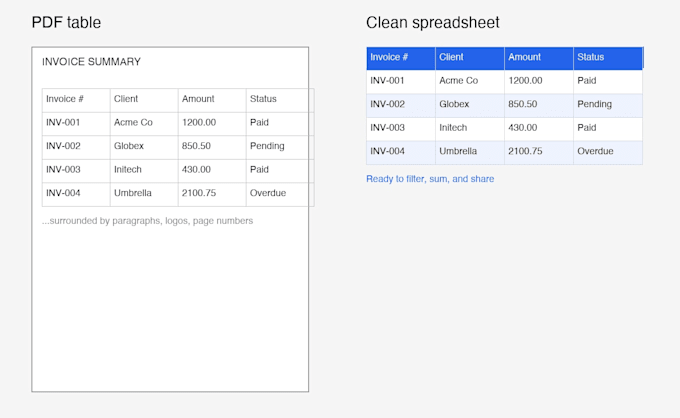680x418 pixels.
Task: Click 'Client' header in PDF table
Action: click(144, 100)
